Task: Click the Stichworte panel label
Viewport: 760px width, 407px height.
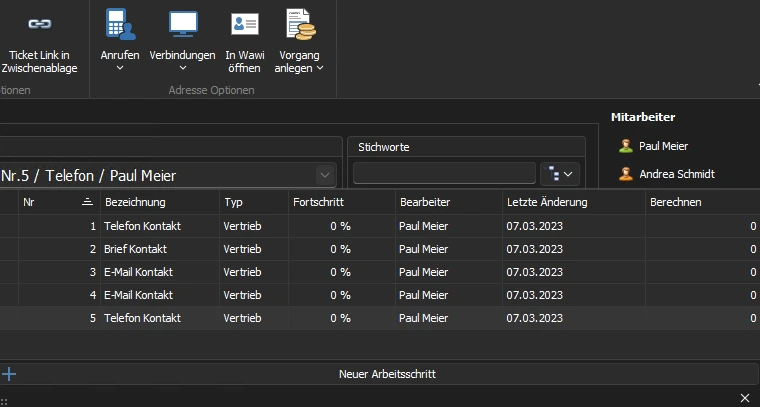Action: coord(383,147)
